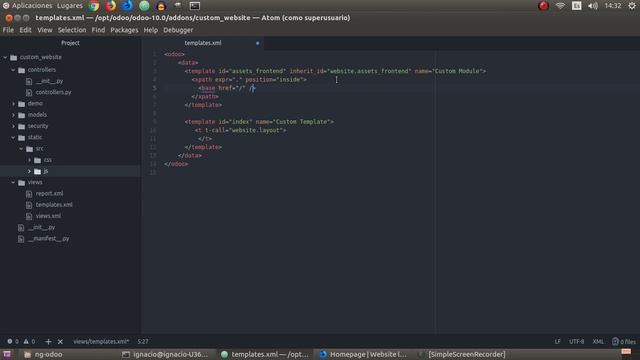Open __init__.py under controllers
The image size is (640, 360).
click(x=49, y=81)
